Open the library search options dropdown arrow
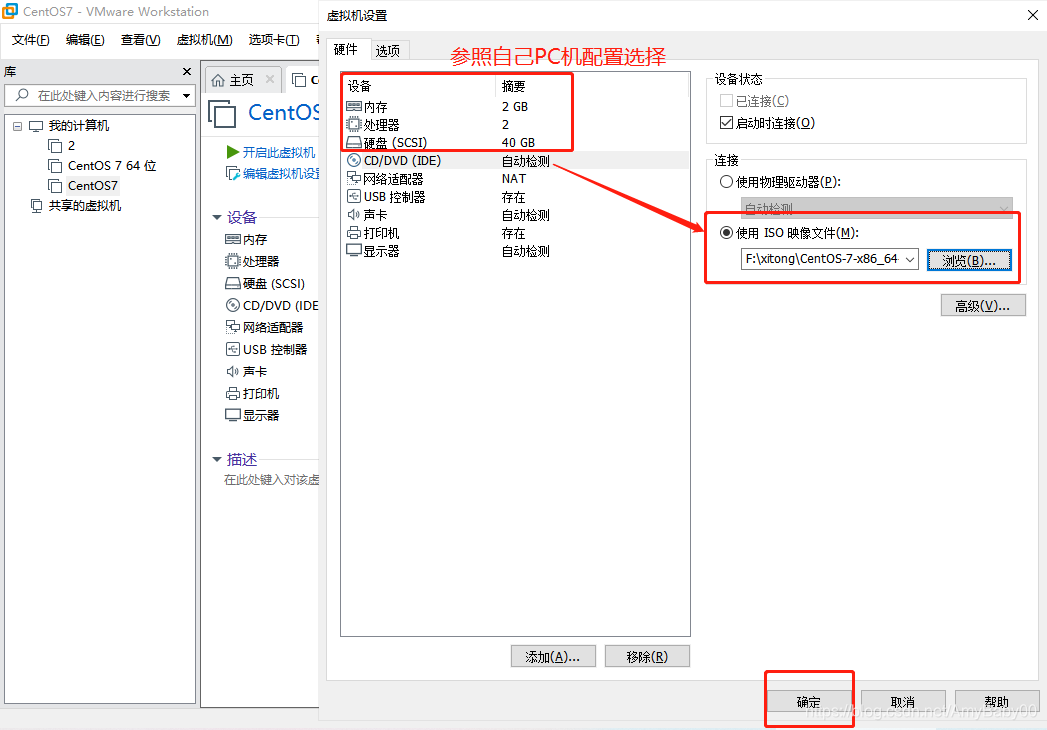Screen dimensions: 1047x730 click(x=187, y=96)
